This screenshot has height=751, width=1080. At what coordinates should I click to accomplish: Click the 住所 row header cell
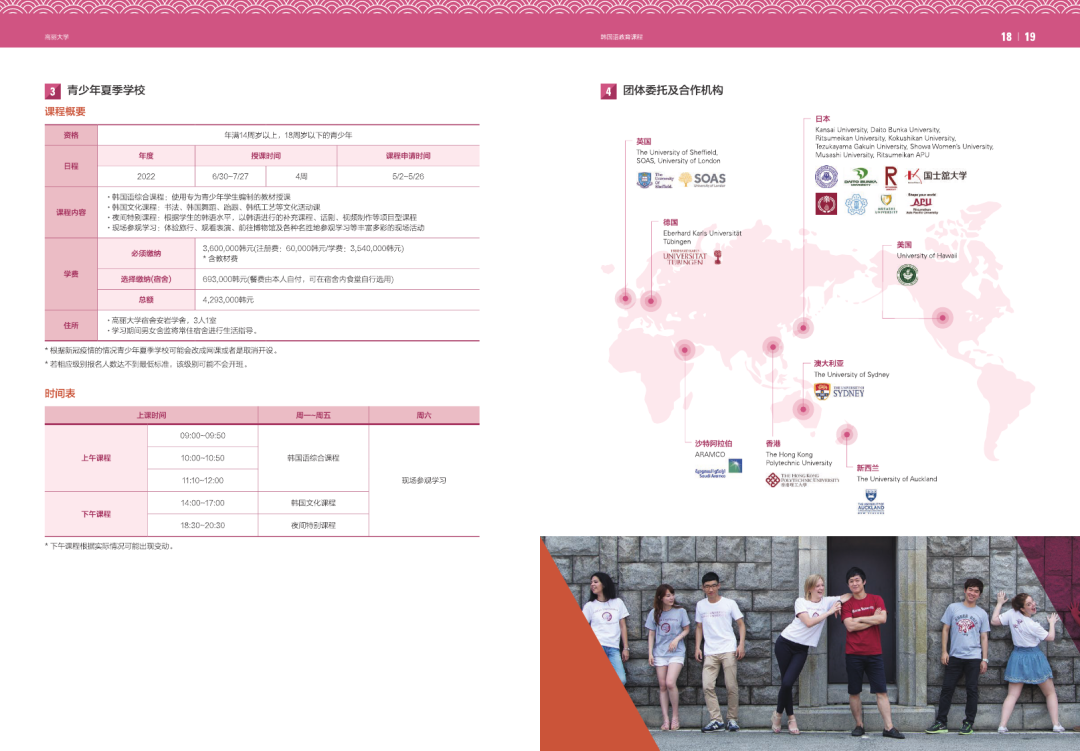[x=71, y=325]
